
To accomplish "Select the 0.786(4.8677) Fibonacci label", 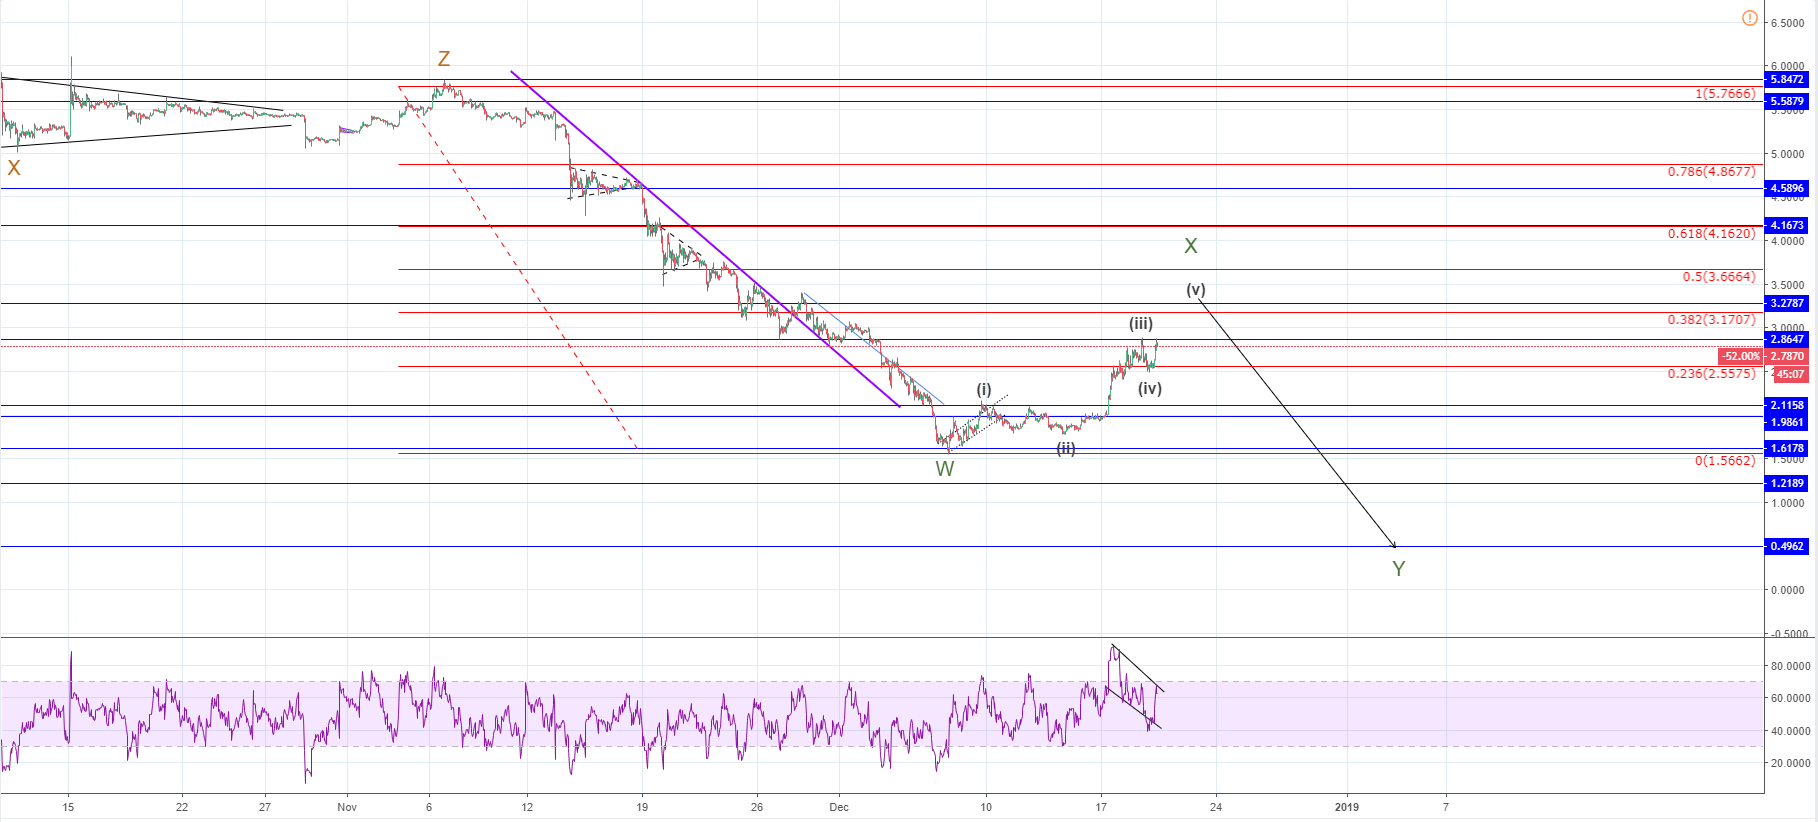I will point(1710,172).
